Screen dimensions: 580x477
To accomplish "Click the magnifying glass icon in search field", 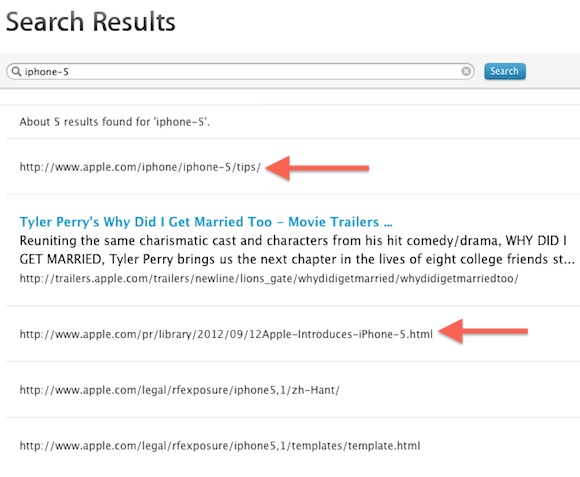I will pos(16,71).
